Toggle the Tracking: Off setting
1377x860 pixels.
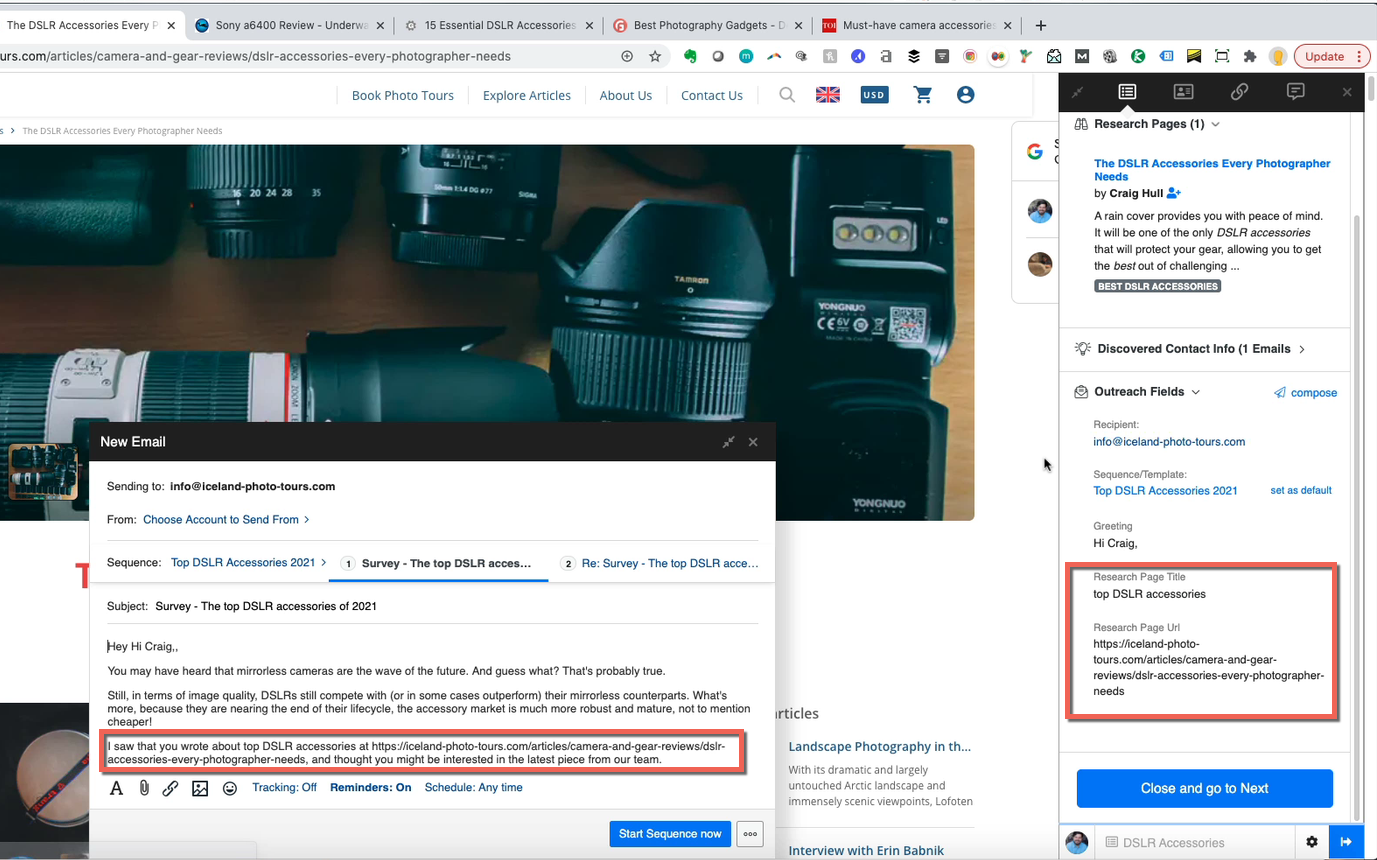pos(284,788)
